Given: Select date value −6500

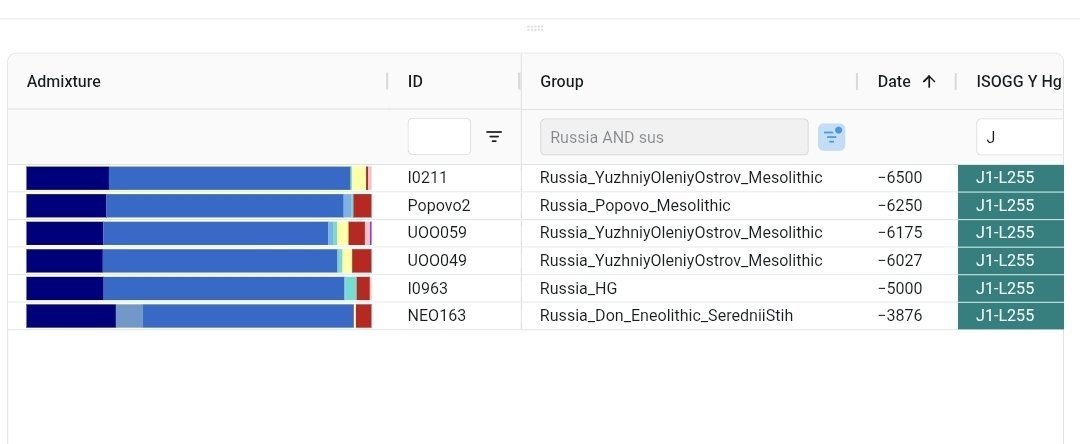Looking at the screenshot, I should point(900,178).
